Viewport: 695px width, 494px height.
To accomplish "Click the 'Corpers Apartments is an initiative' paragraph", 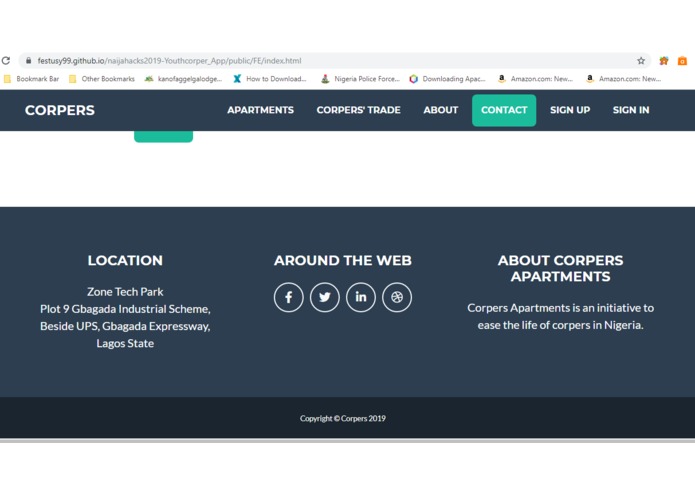I will (560, 316).
